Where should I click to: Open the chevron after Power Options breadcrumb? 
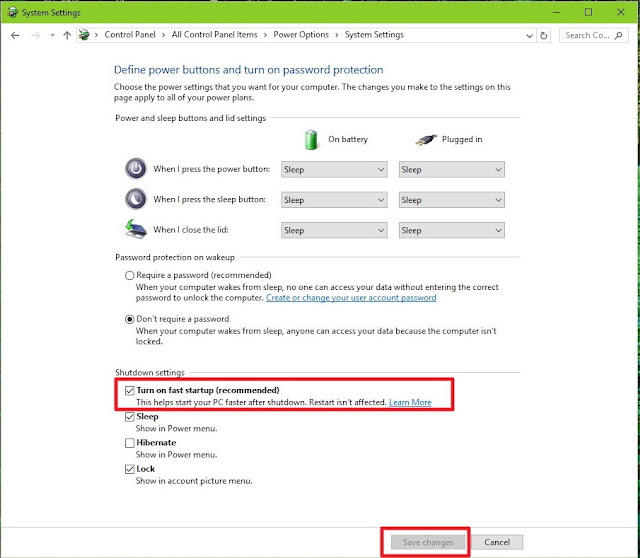[337, 35]
